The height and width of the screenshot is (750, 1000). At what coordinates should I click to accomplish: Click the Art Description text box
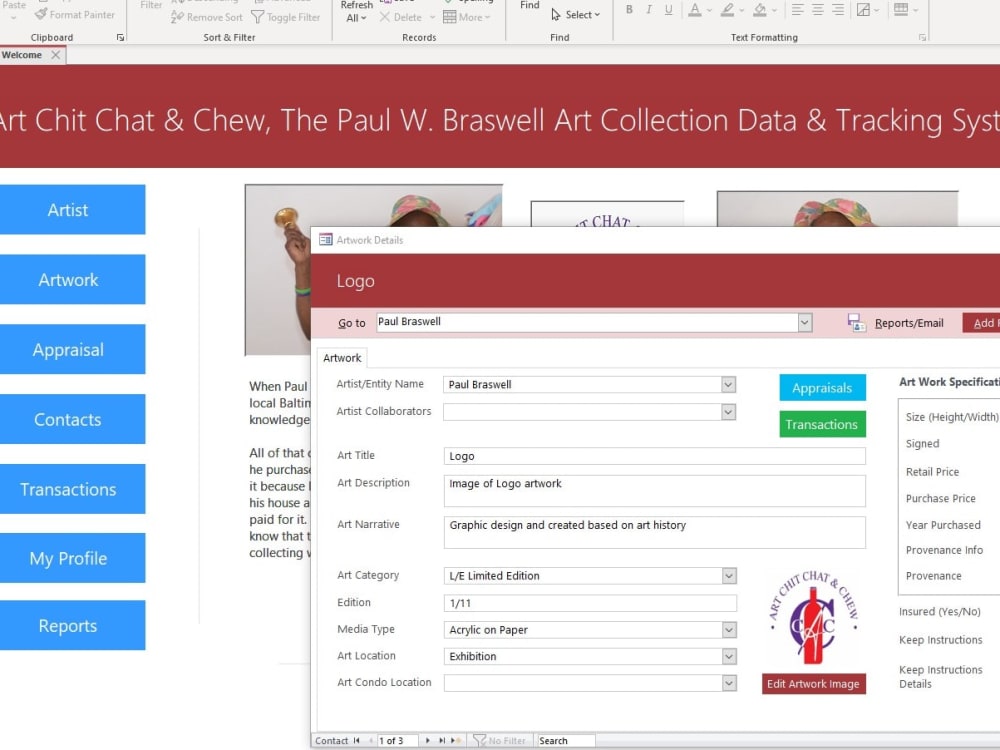[x=654, y=491]
